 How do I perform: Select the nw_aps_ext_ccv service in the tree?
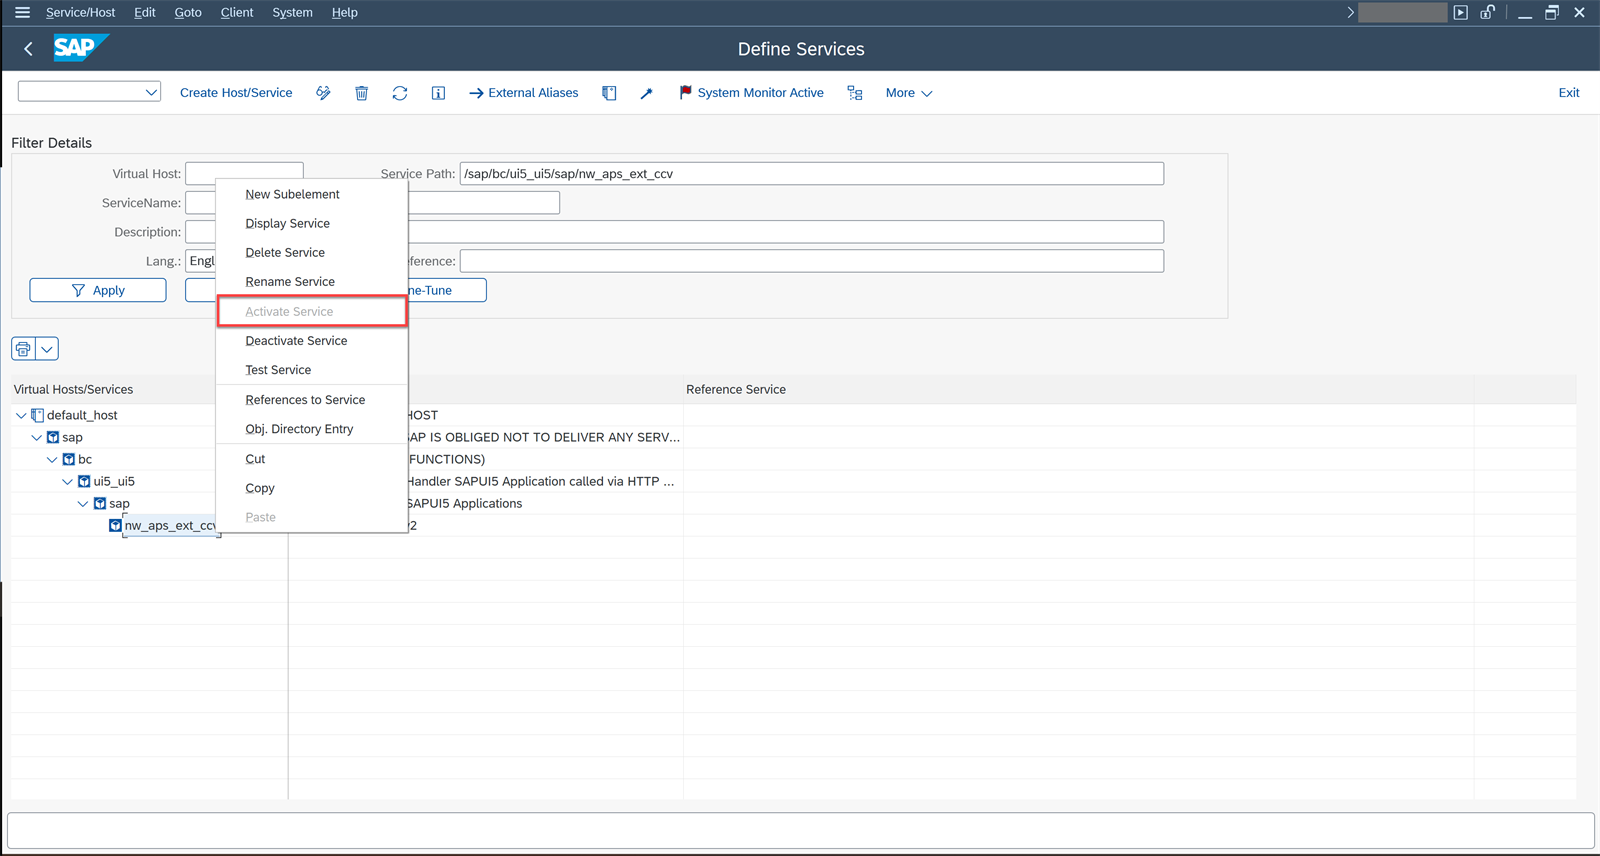(170, 525)
